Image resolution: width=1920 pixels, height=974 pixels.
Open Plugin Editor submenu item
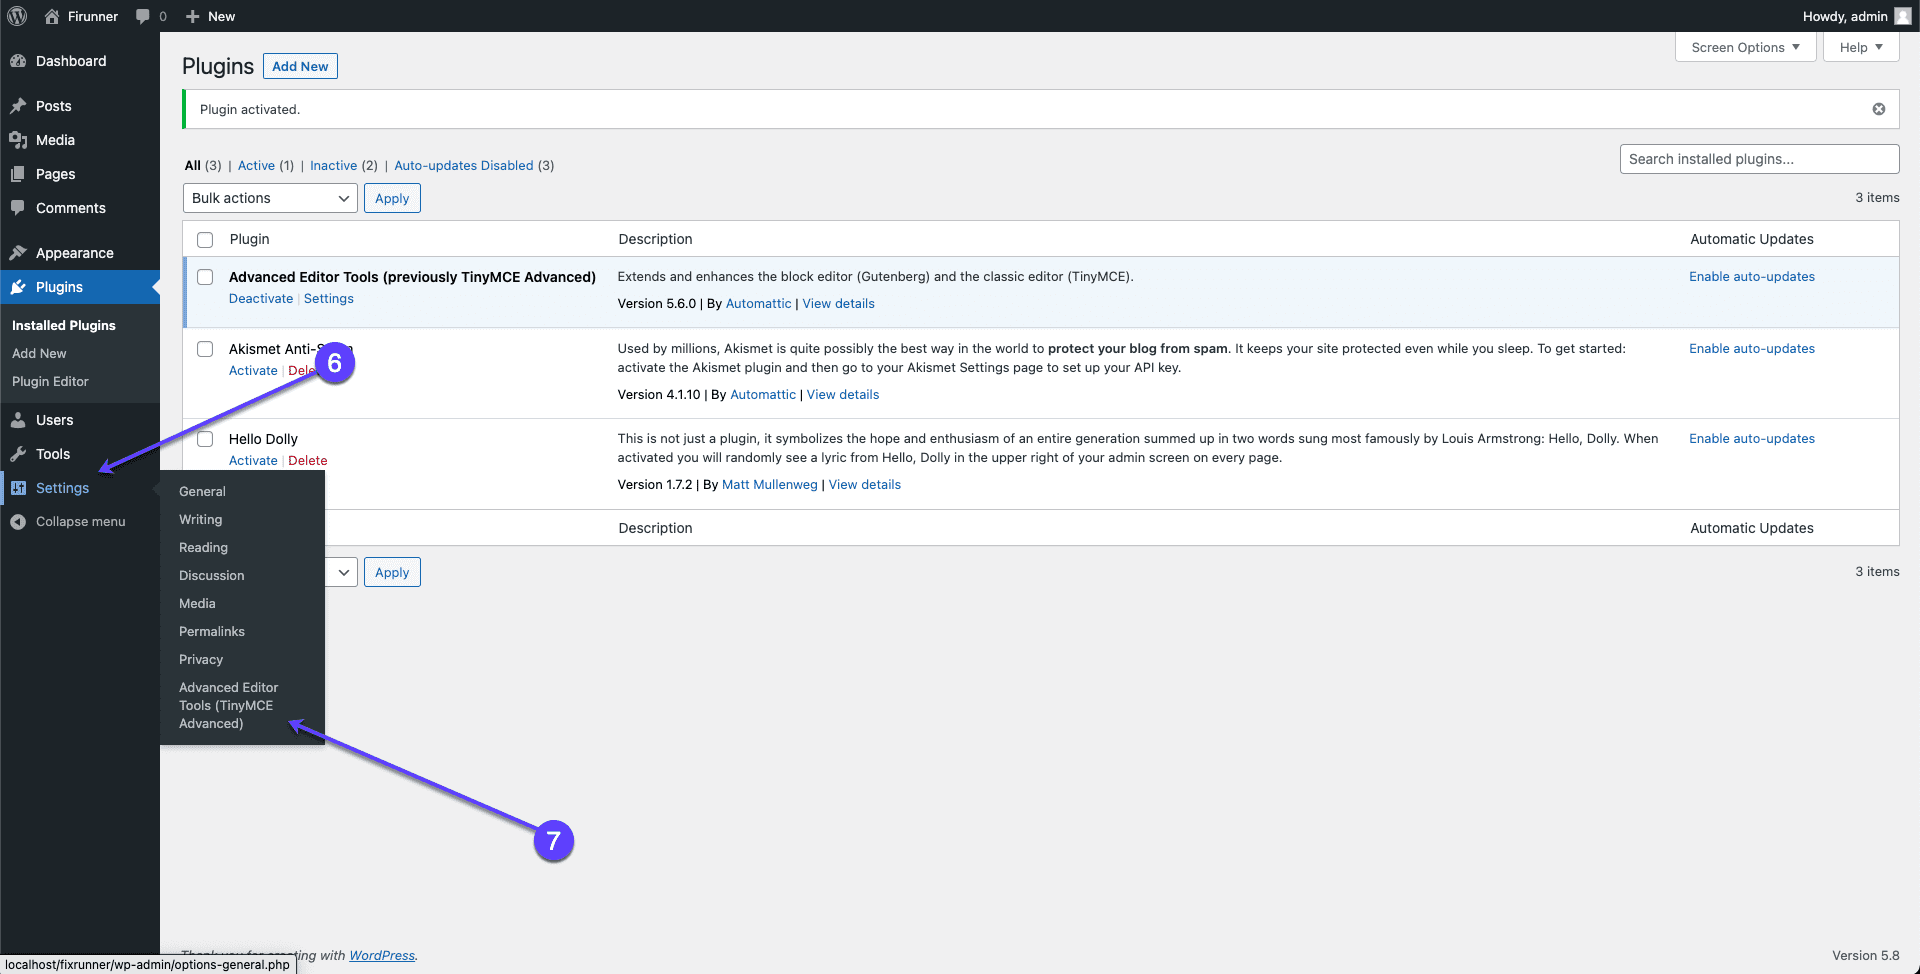click(50, 381)
